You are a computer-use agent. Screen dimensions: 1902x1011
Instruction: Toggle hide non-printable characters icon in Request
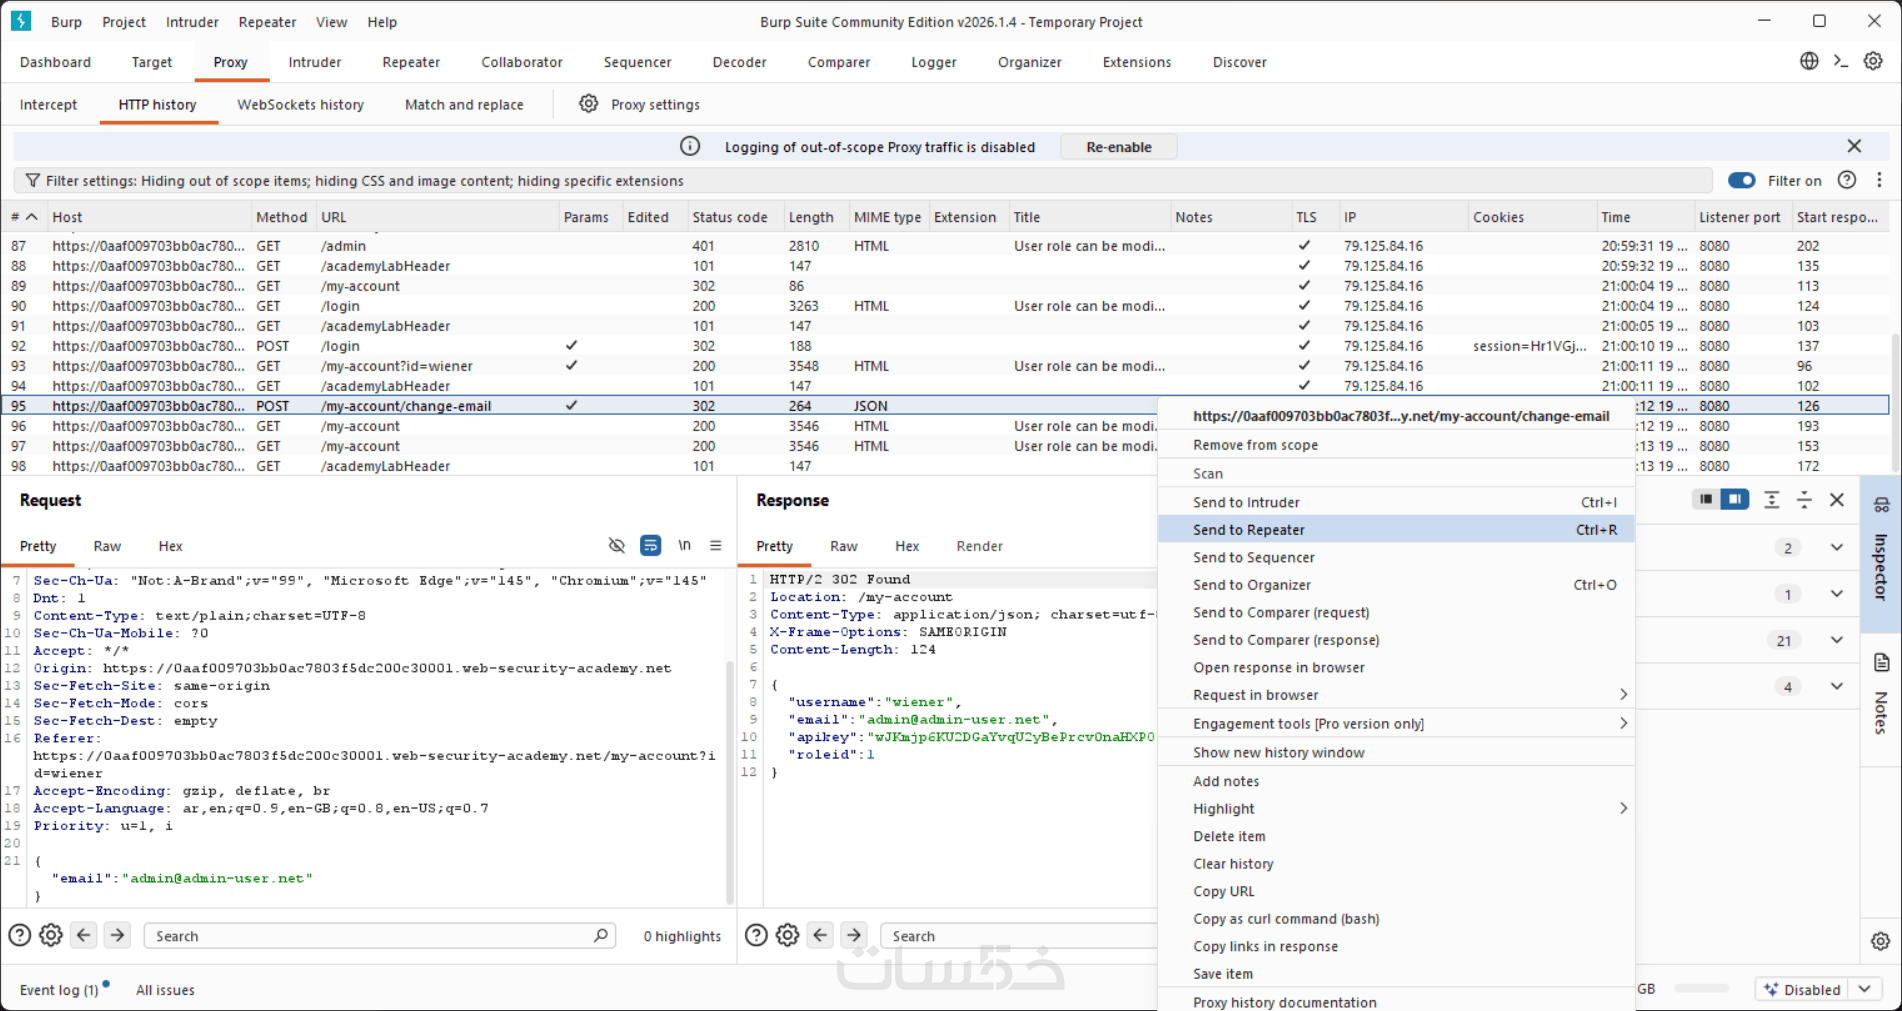(617, 546)
